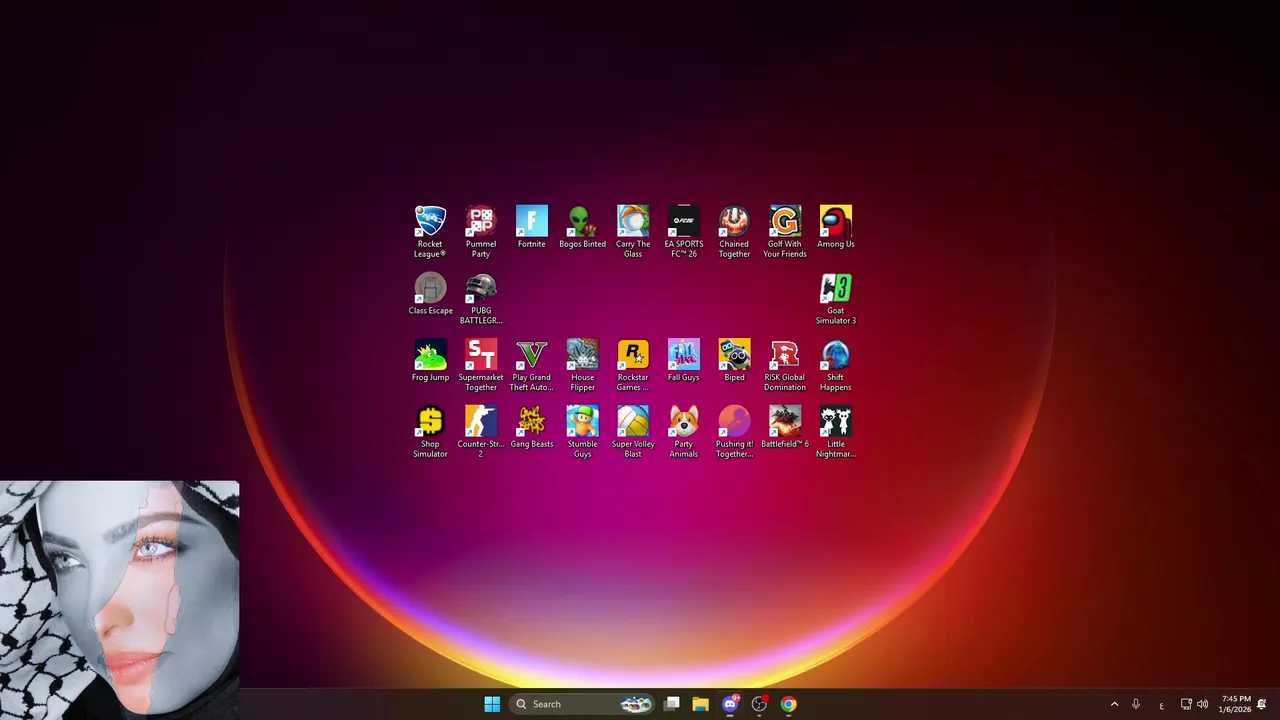Select the Biped game icon

(x=734, y=361)
